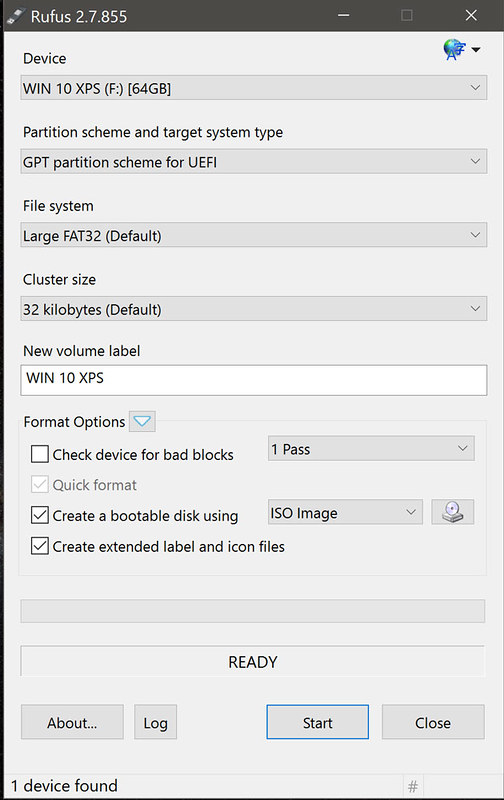Open the language globe icon menu

point(454,49)
